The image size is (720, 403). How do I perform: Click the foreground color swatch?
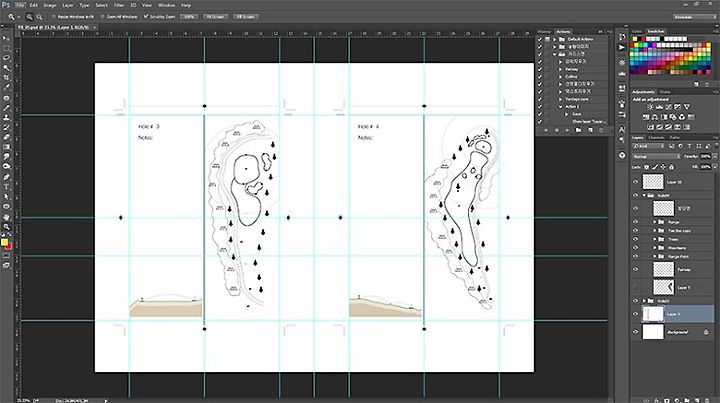(x=4, y=242)
